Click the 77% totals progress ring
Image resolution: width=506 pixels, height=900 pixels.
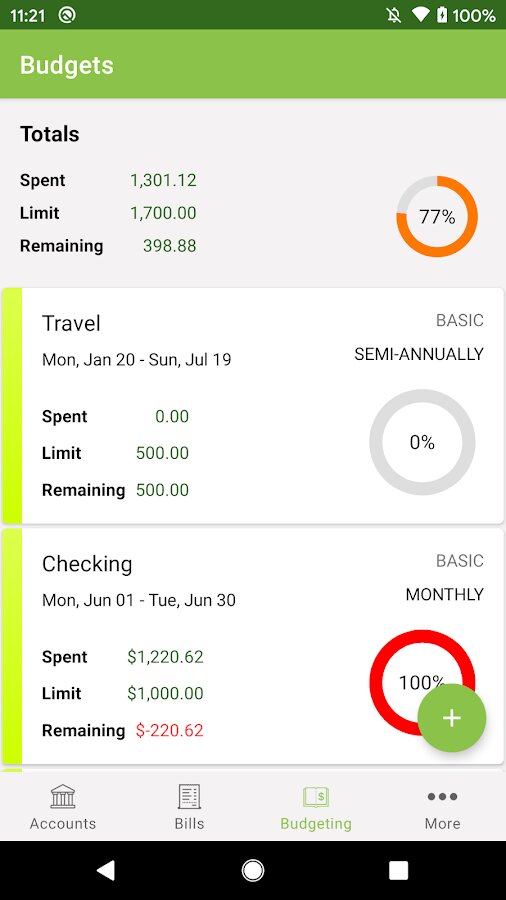pos(437,216)
